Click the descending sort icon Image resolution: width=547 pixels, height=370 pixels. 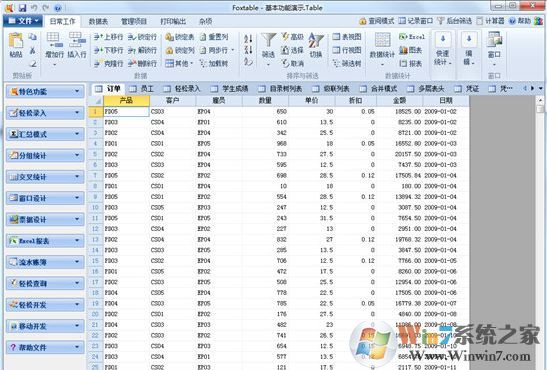coord(248,50)
